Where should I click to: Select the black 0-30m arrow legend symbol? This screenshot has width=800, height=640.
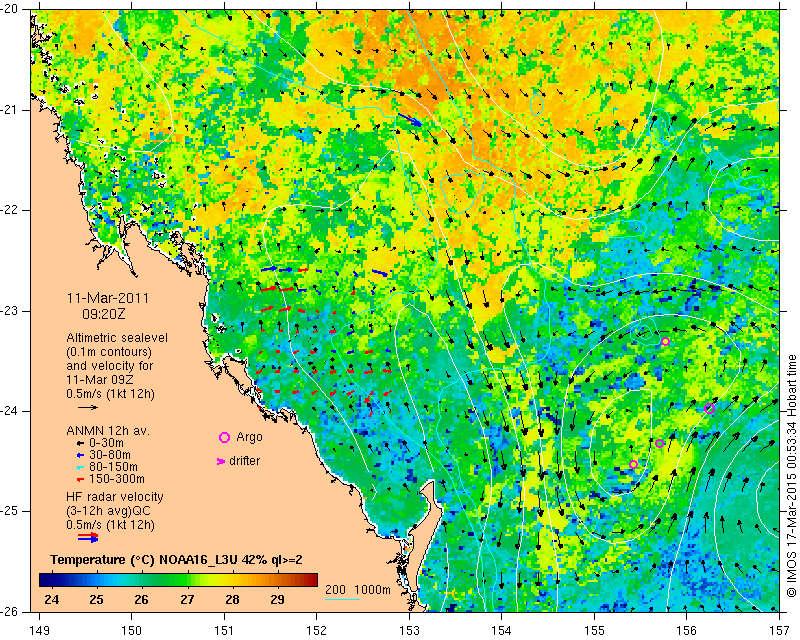click(80, 443)
